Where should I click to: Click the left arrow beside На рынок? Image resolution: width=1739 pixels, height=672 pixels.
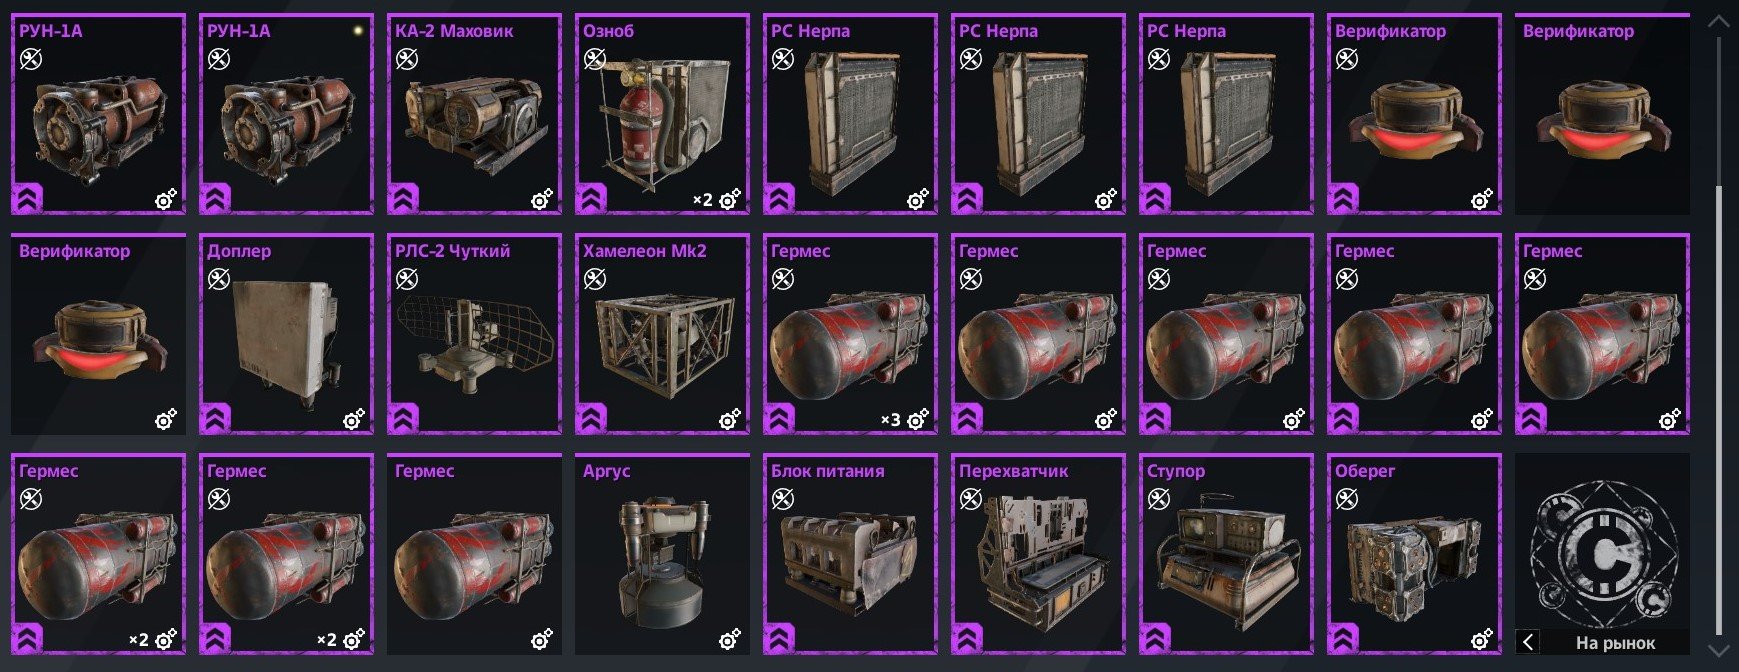pyautogui.click(x=1527, y=642)
